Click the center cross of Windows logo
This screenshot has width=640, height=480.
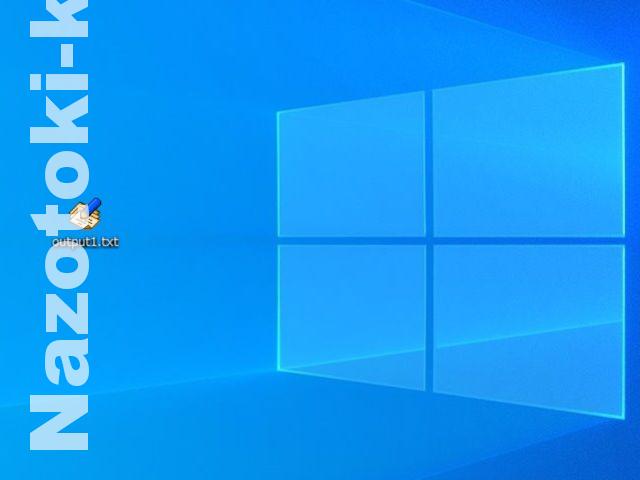(429, 240)
